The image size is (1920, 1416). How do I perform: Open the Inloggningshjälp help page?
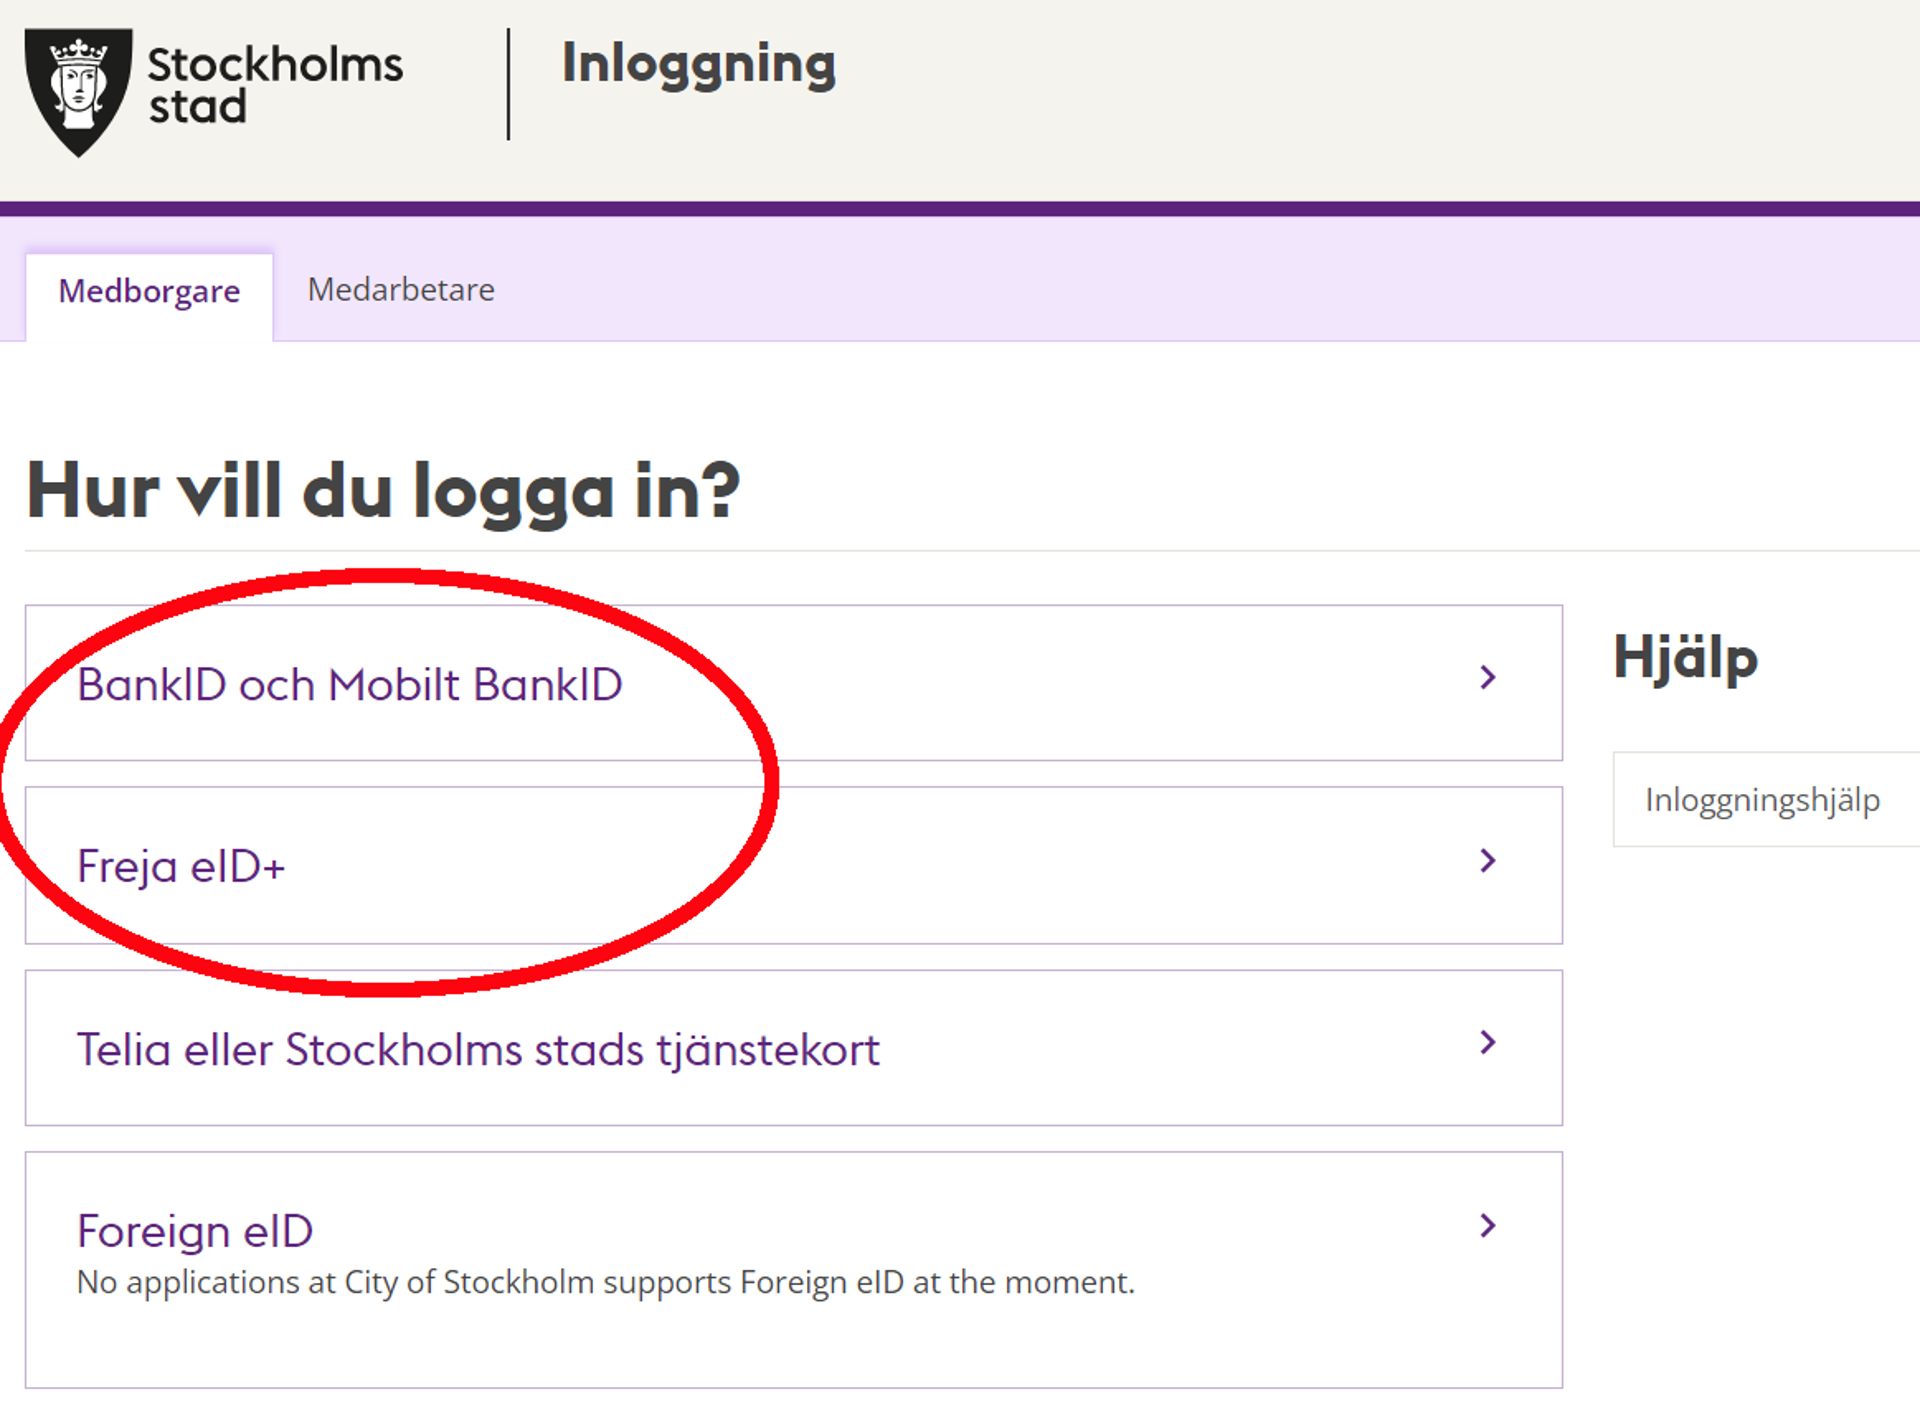pyautogui.click(x=1762, y=800)
